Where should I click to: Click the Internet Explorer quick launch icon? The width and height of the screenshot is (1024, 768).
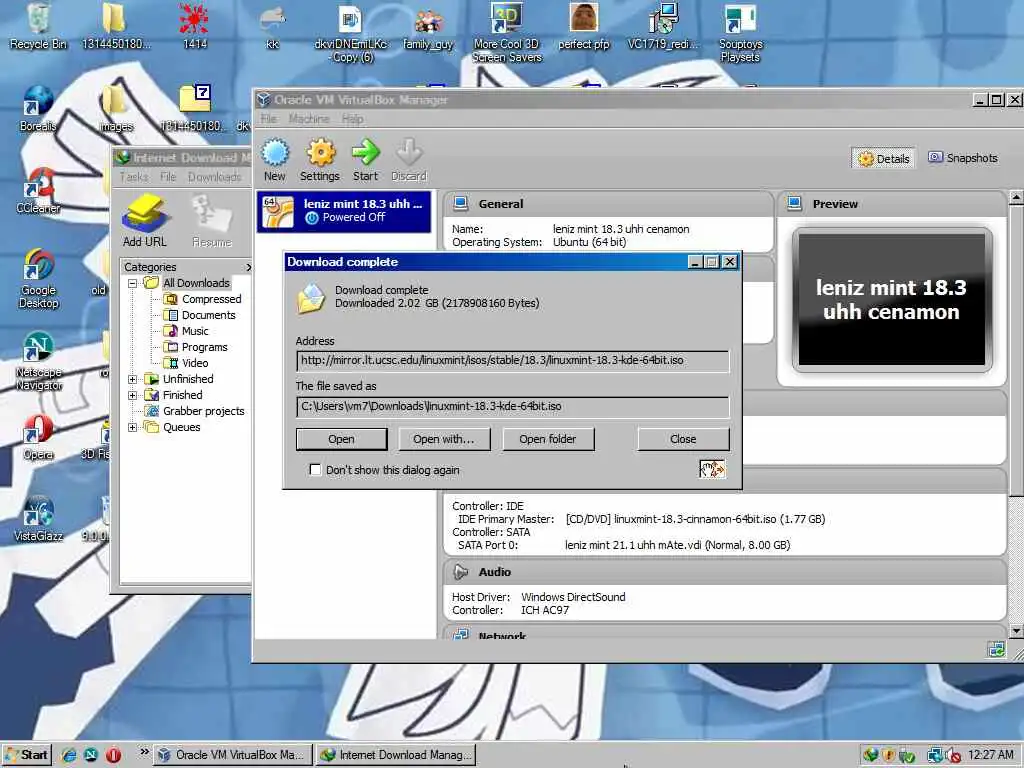click(69, 755)
